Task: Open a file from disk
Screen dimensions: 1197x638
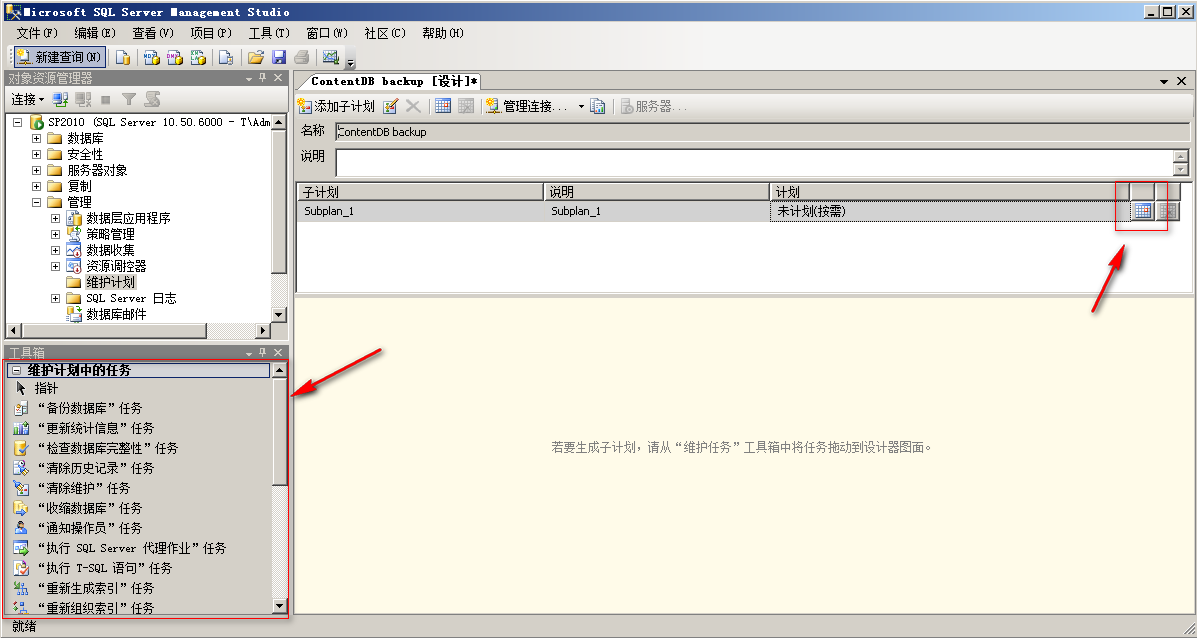Action: [x=256, y=56]
